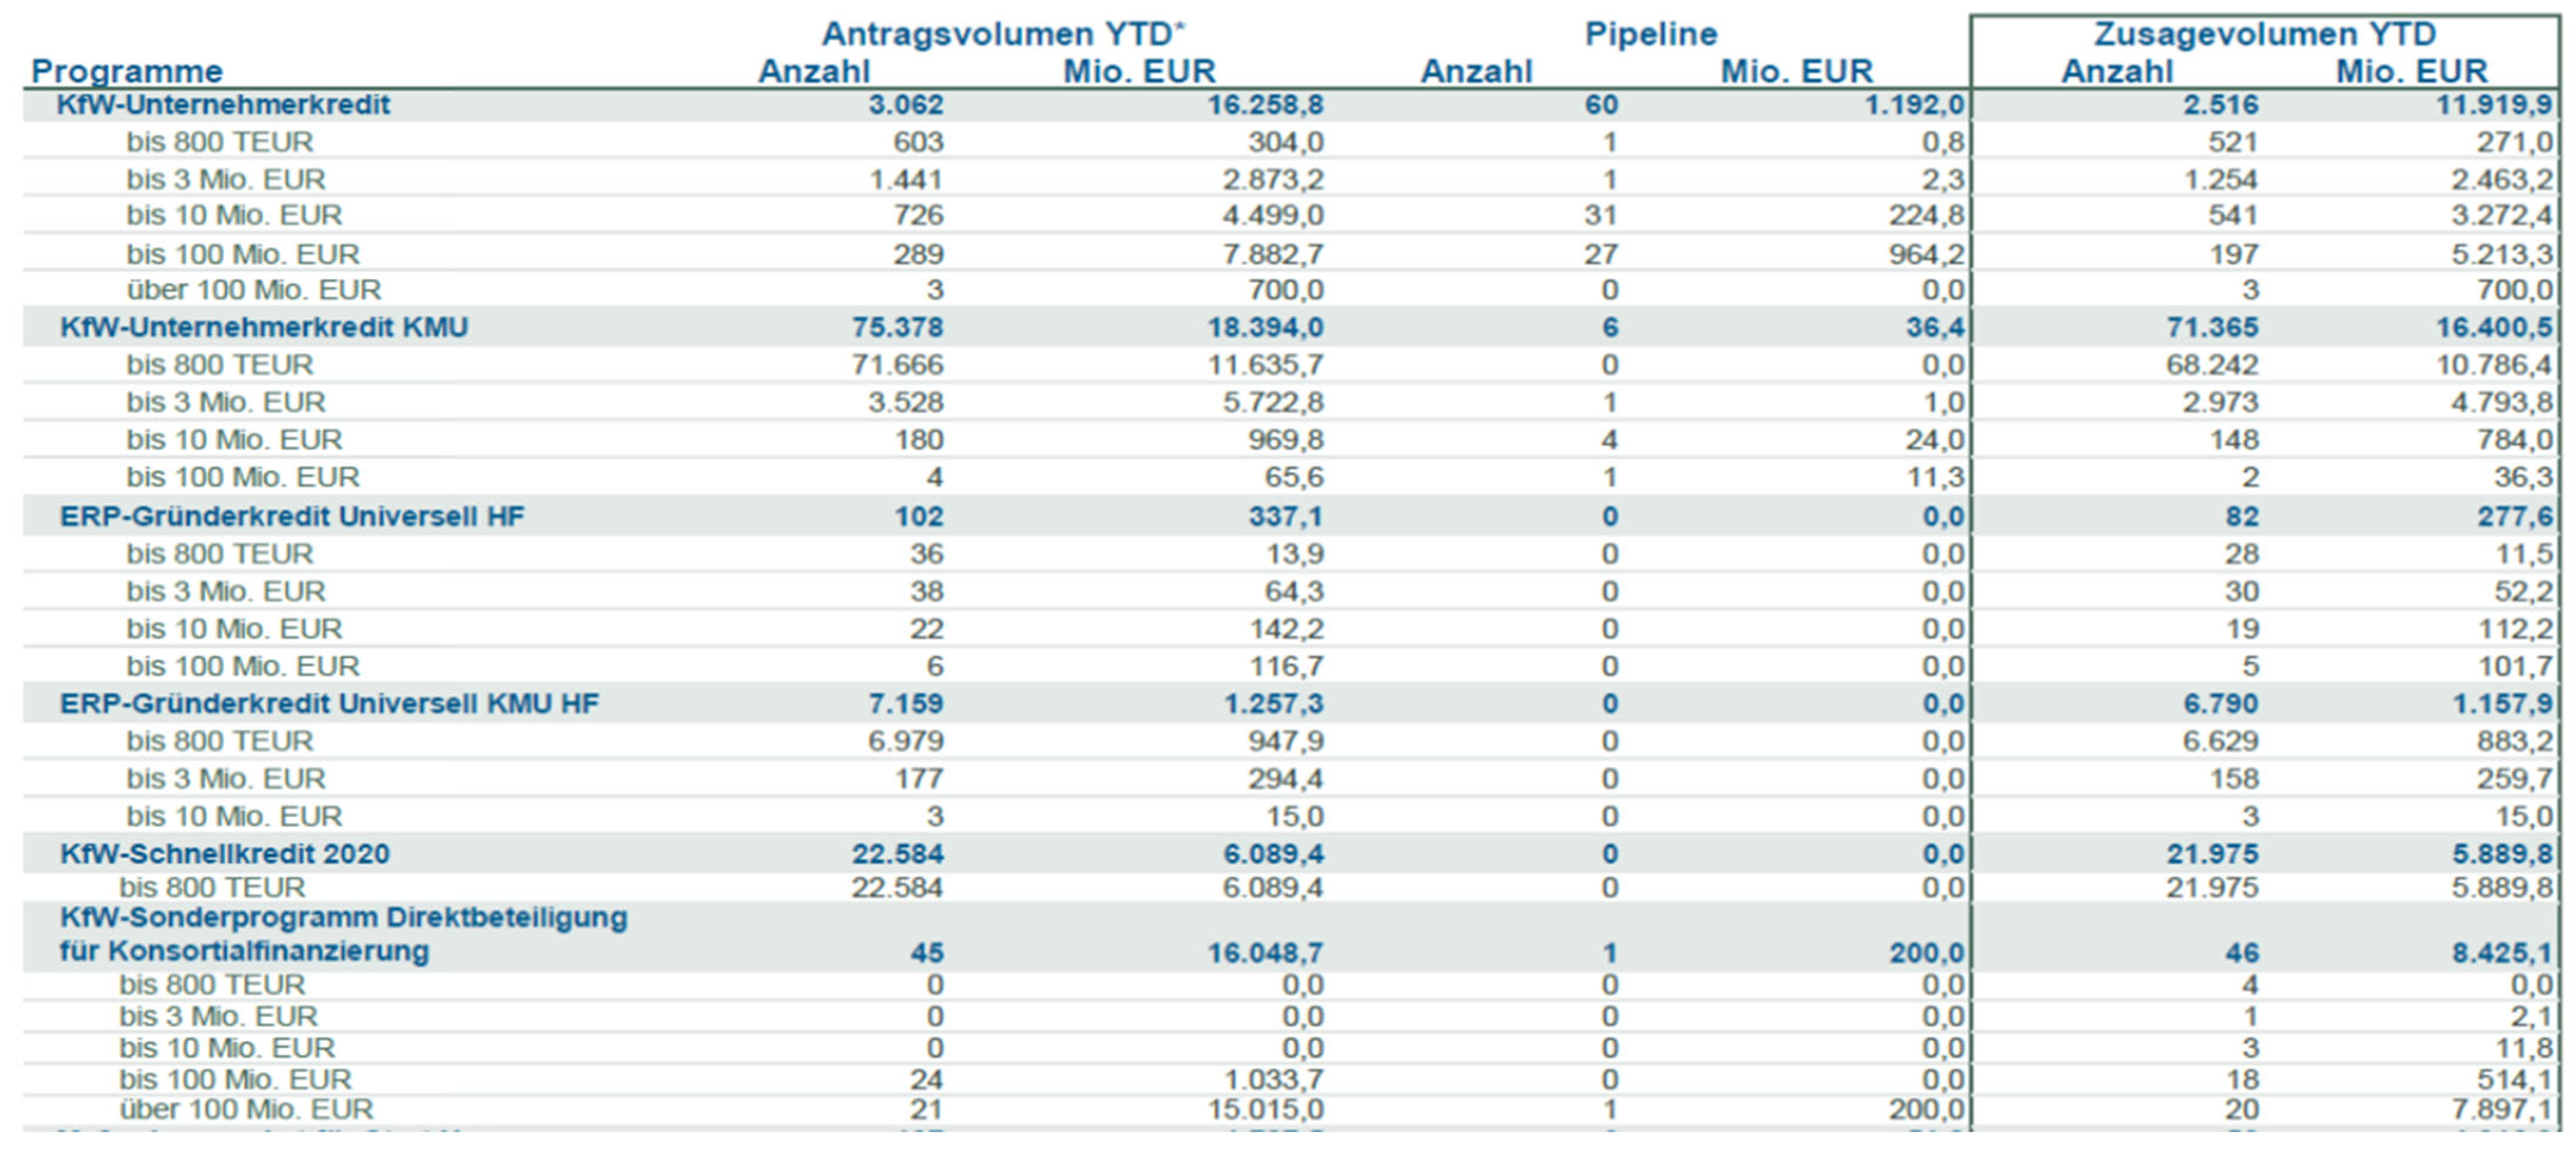Select the bold value '7.159'
The width and height of the screenshot is (2576, 1150).
(906, 703)
